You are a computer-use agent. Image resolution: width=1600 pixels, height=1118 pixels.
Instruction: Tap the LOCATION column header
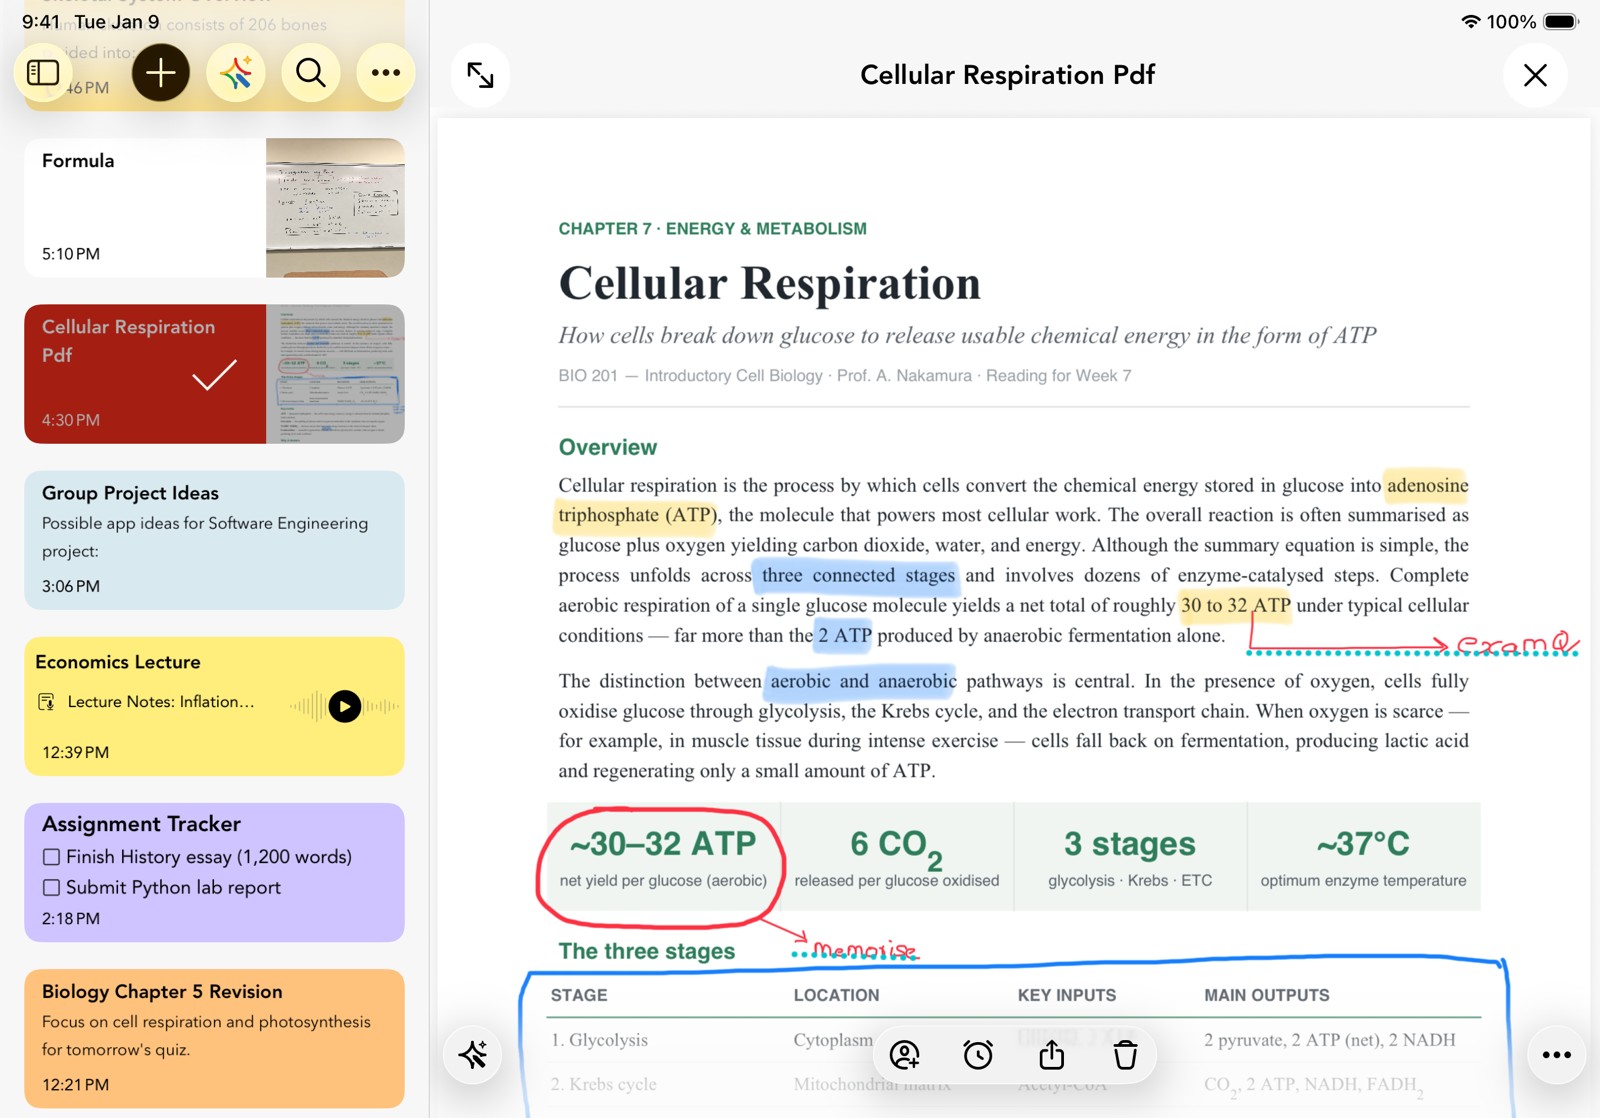(836, 995)
